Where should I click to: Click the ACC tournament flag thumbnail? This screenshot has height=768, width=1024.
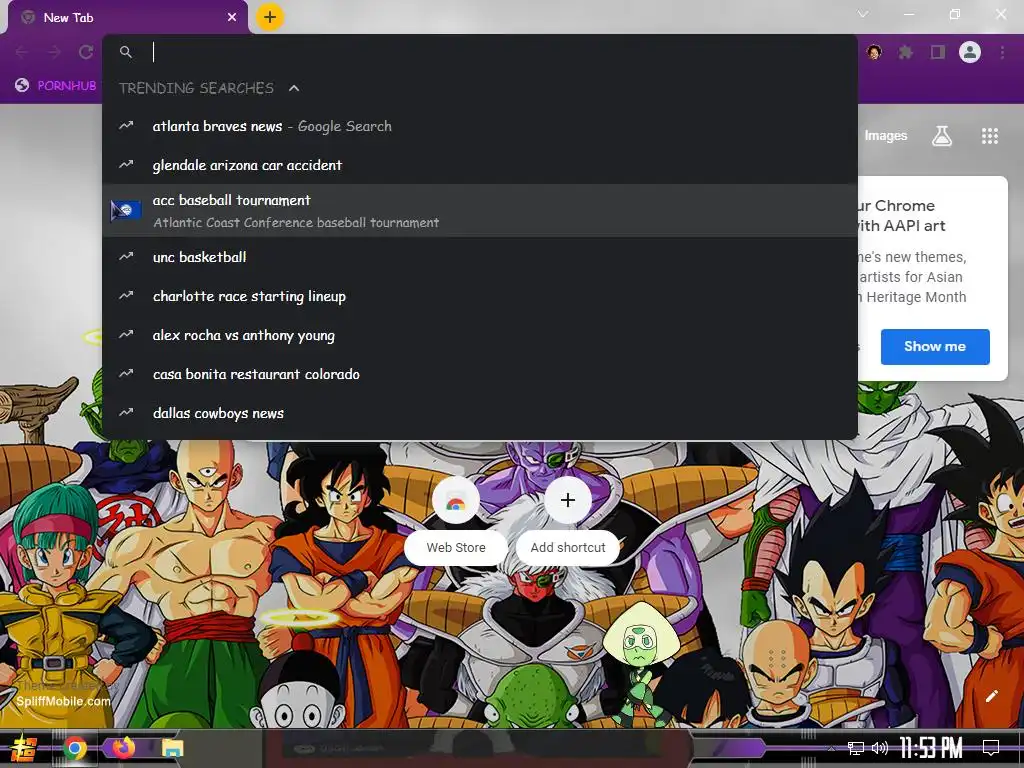126,210
